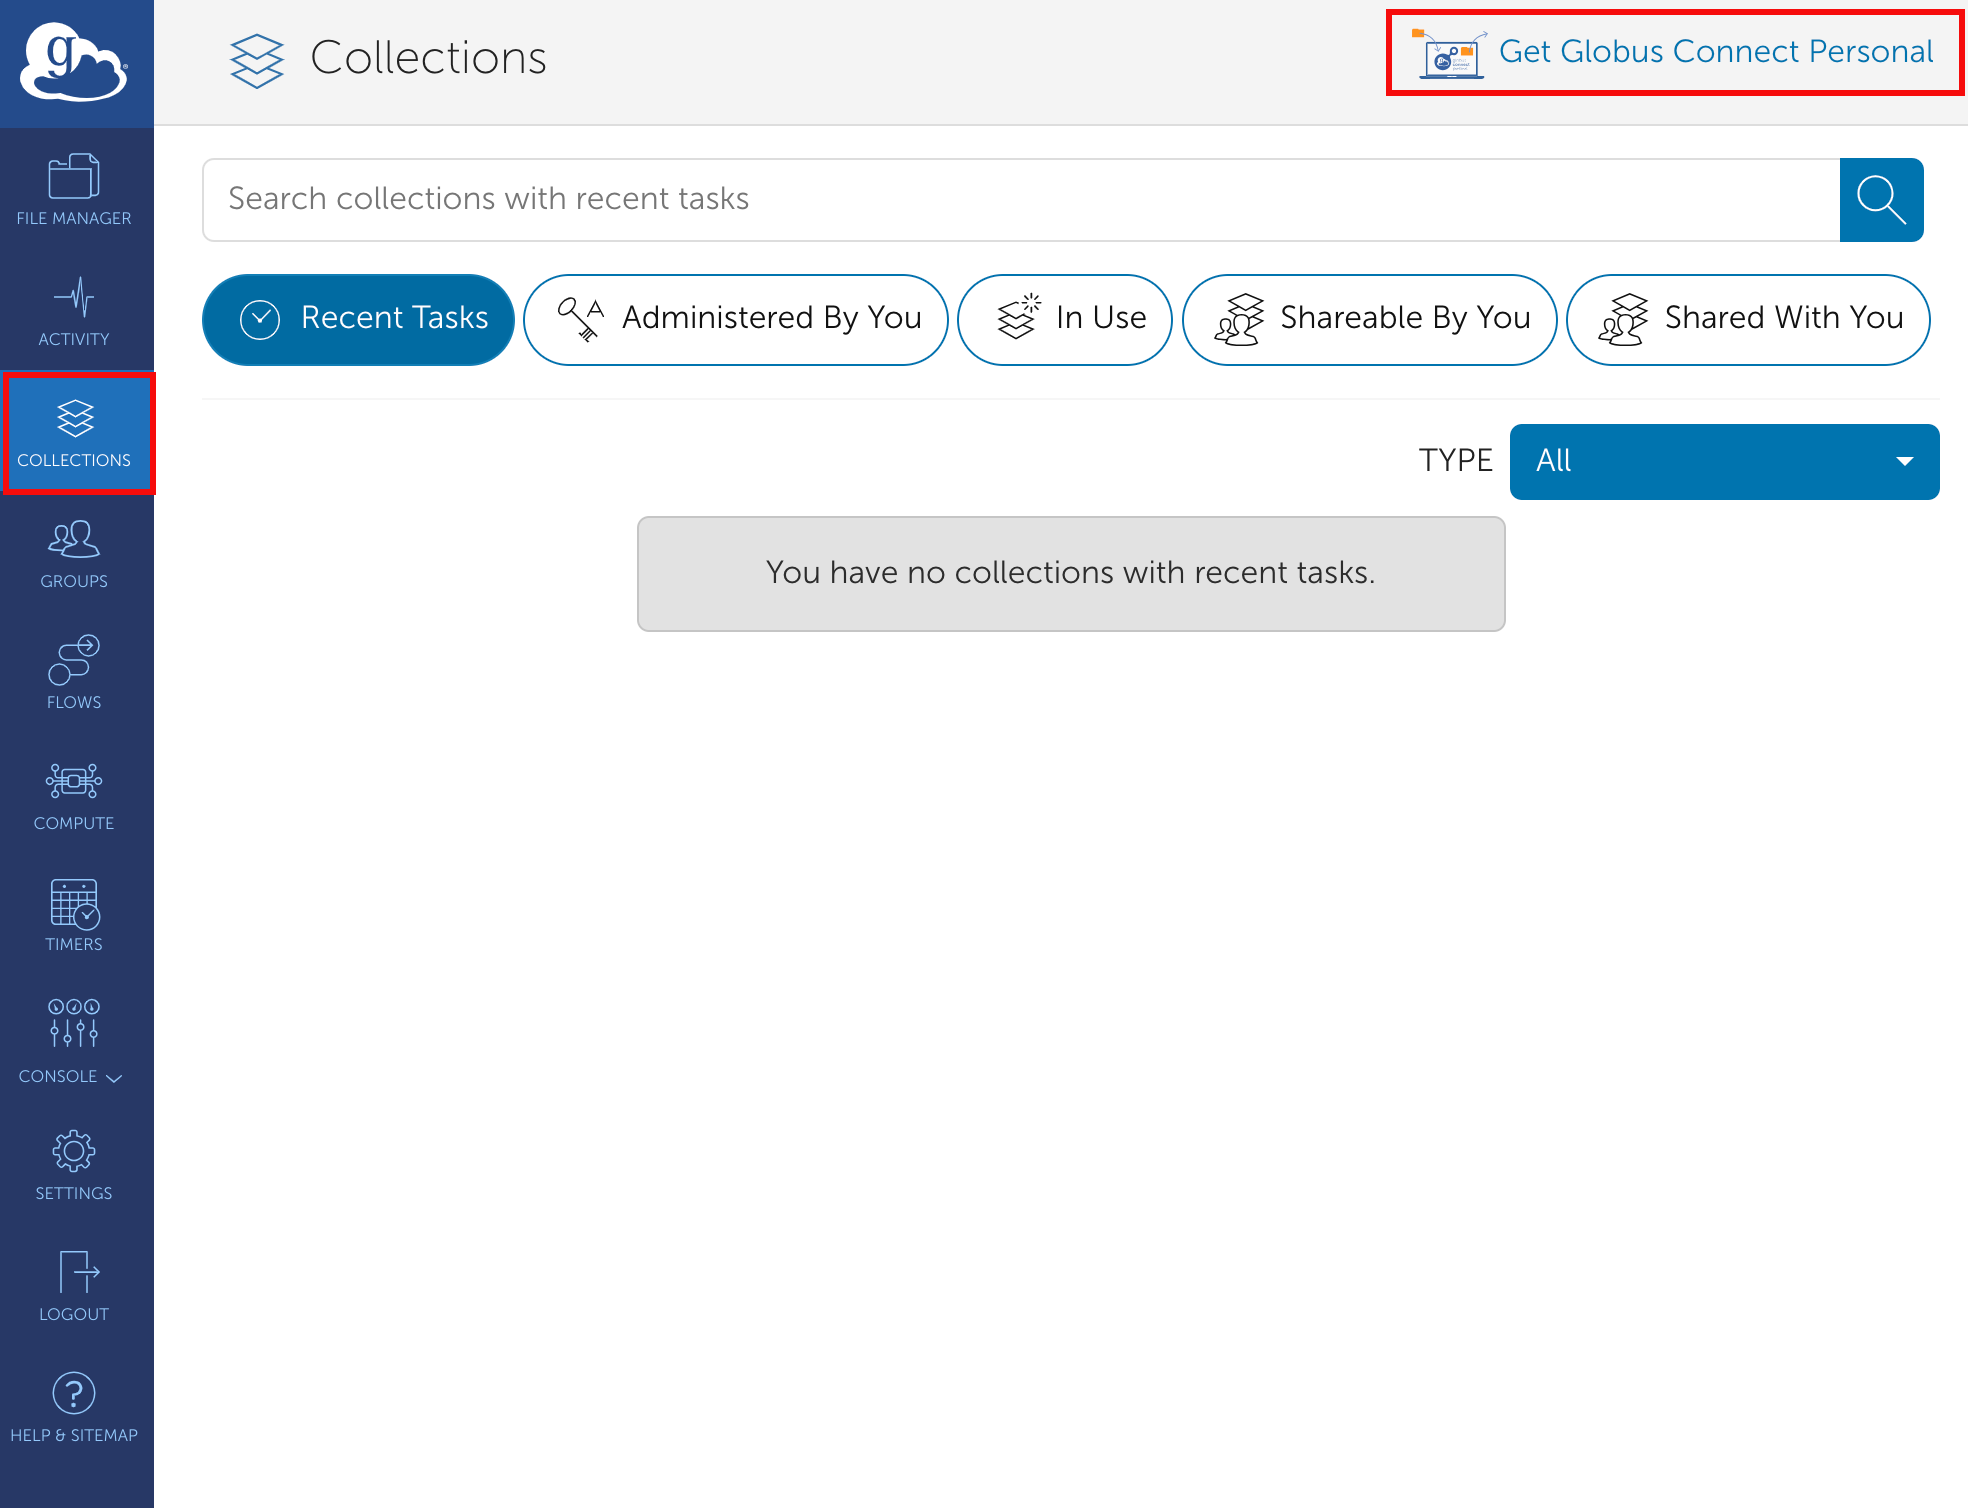Viewport: 1968px width, 1508px height.
Task: Open the Compute page
Action: tap(74, 796)
